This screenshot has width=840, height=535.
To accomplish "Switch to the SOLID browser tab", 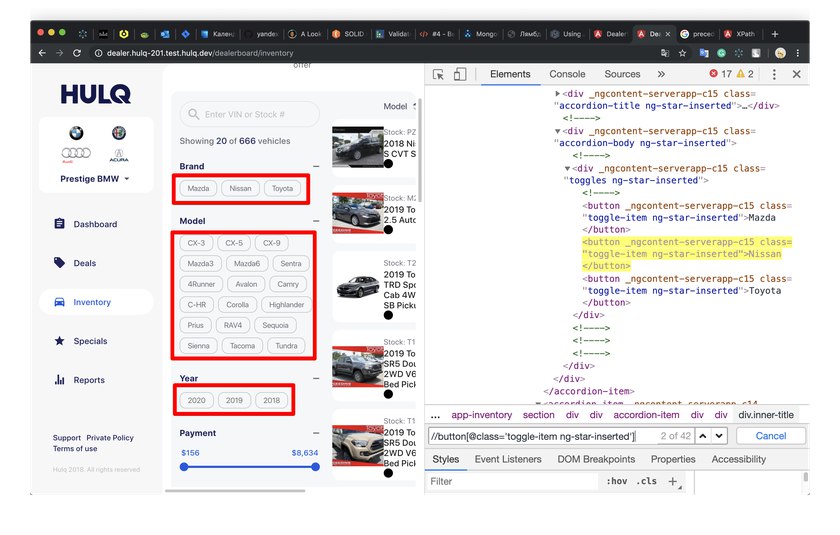I will pyautogui.click(x=349, y=34).
